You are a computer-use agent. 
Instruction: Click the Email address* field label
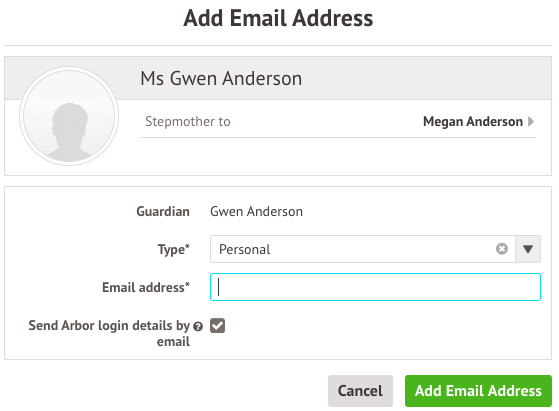tap(146, 287)
